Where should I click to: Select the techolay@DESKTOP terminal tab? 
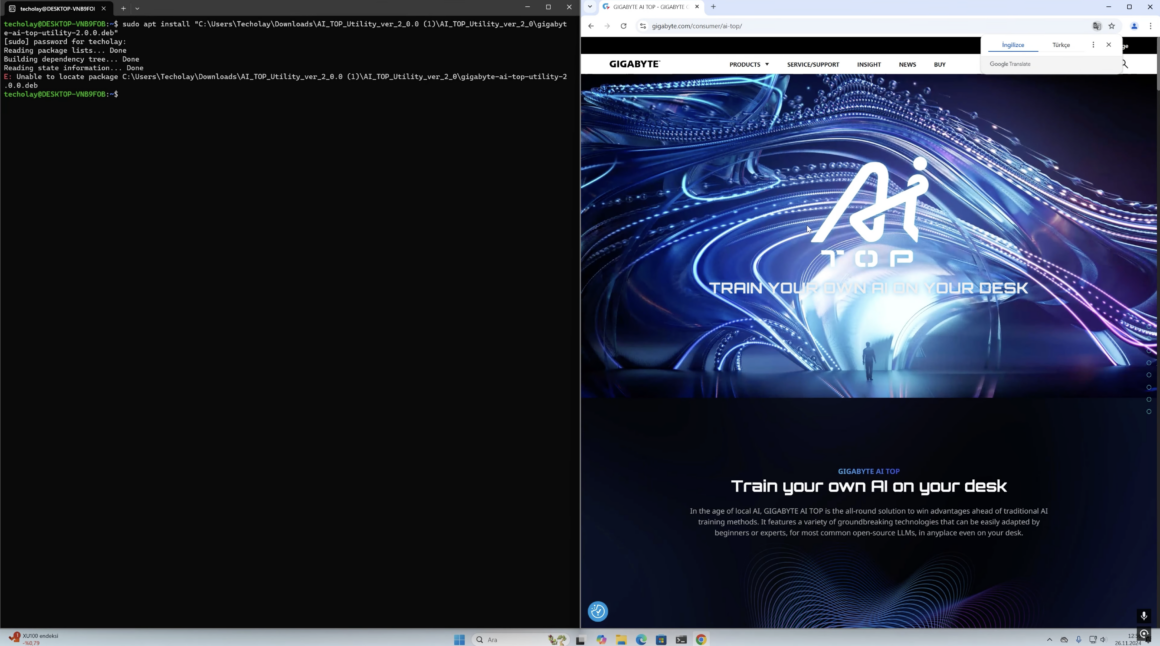tap(57, 8)
